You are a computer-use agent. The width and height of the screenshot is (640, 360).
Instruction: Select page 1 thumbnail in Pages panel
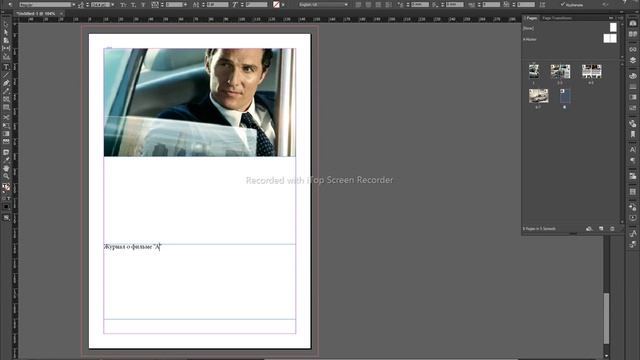(533, 71)
